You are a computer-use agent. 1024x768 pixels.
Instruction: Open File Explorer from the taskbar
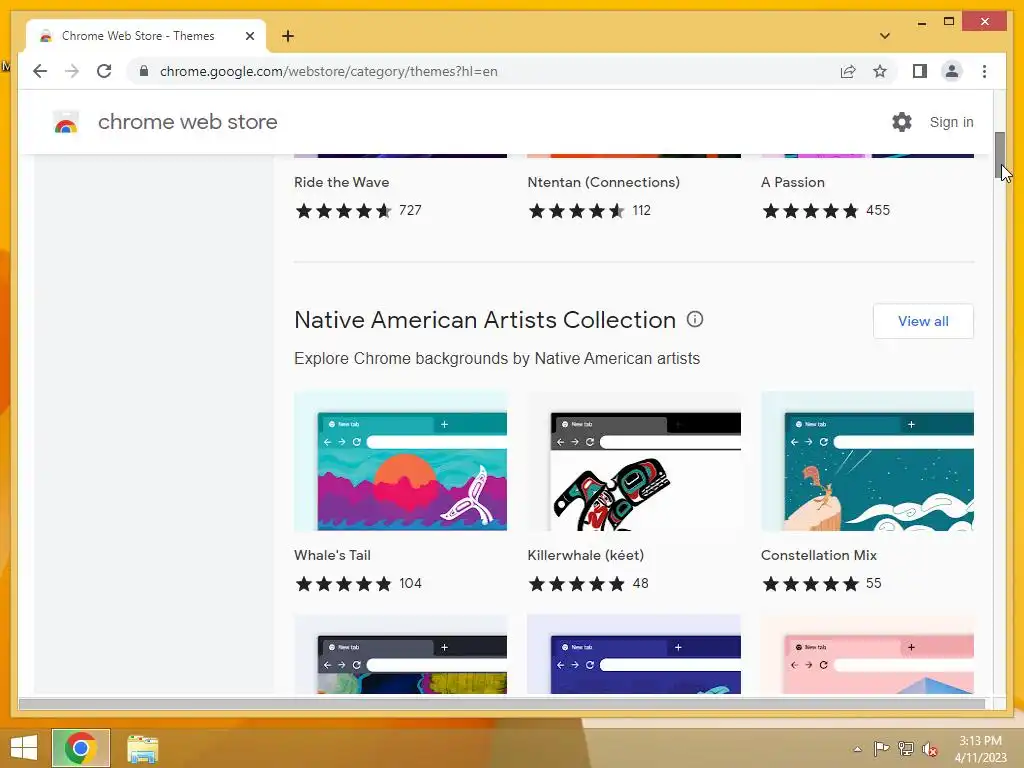[142, 748]
